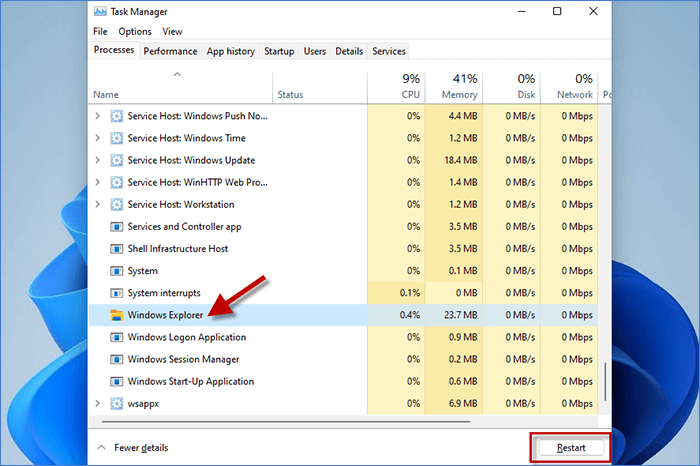The image size is (700, 466).
Task: Select the Services and Controller app name
Action: pyautogui.click(x=184, y=227)
